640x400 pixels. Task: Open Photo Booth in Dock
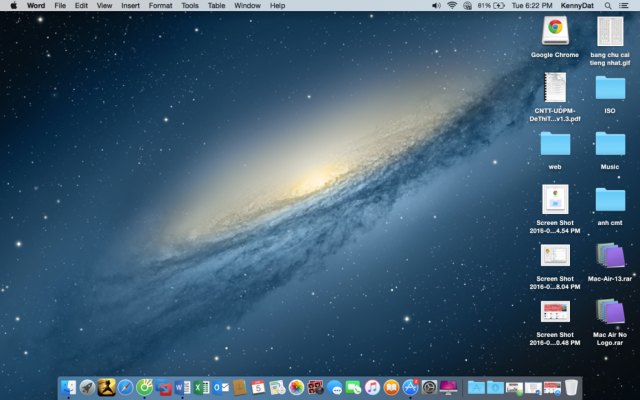315,387
